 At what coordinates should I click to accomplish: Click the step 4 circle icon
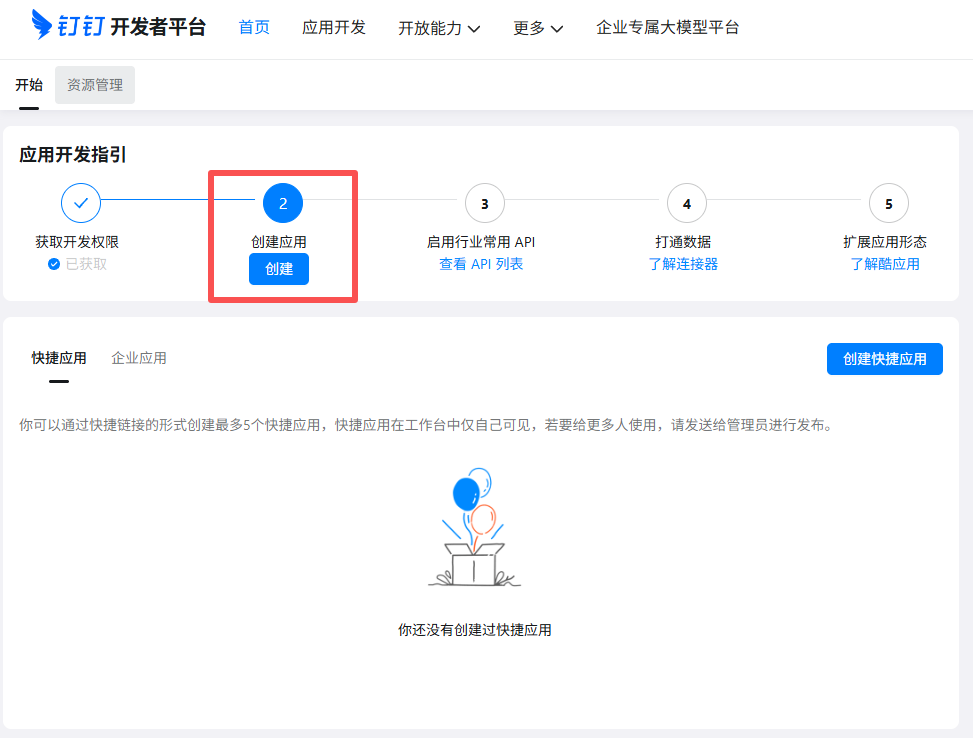click(687, 203)
